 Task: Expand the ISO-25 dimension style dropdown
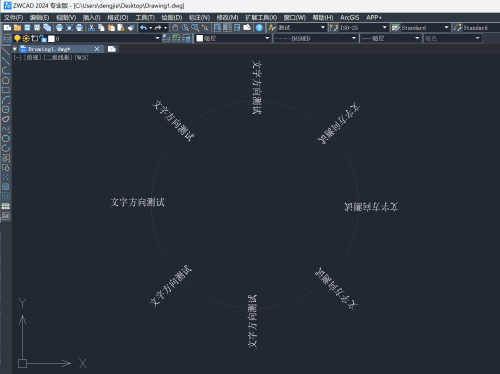click(x=359, y=28)
